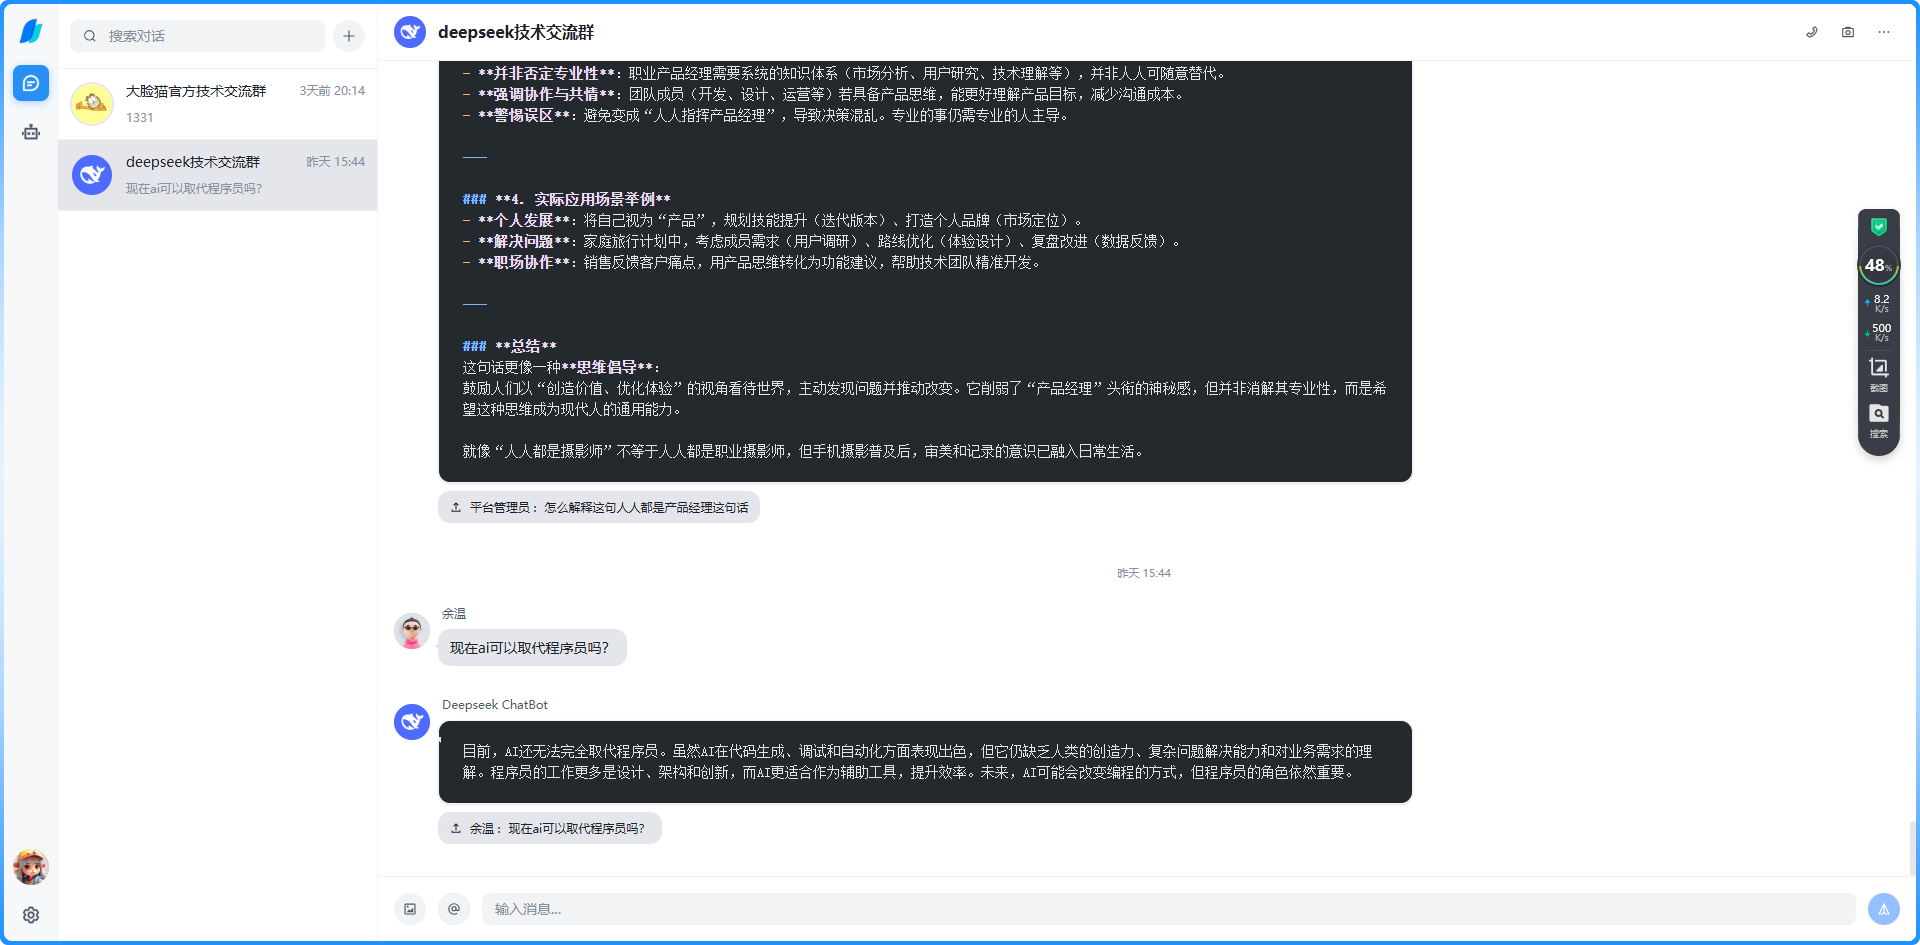
Task: Click the @ mention icon near the input
Action: 455,909
